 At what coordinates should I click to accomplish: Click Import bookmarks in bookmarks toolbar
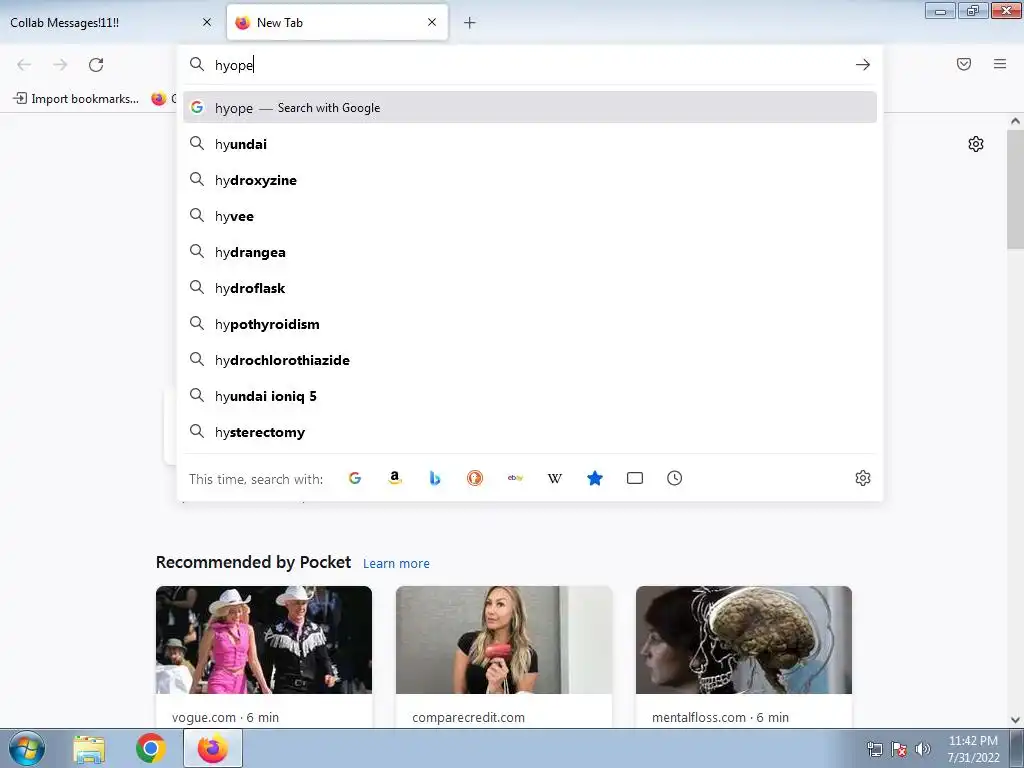pos(76,99)
